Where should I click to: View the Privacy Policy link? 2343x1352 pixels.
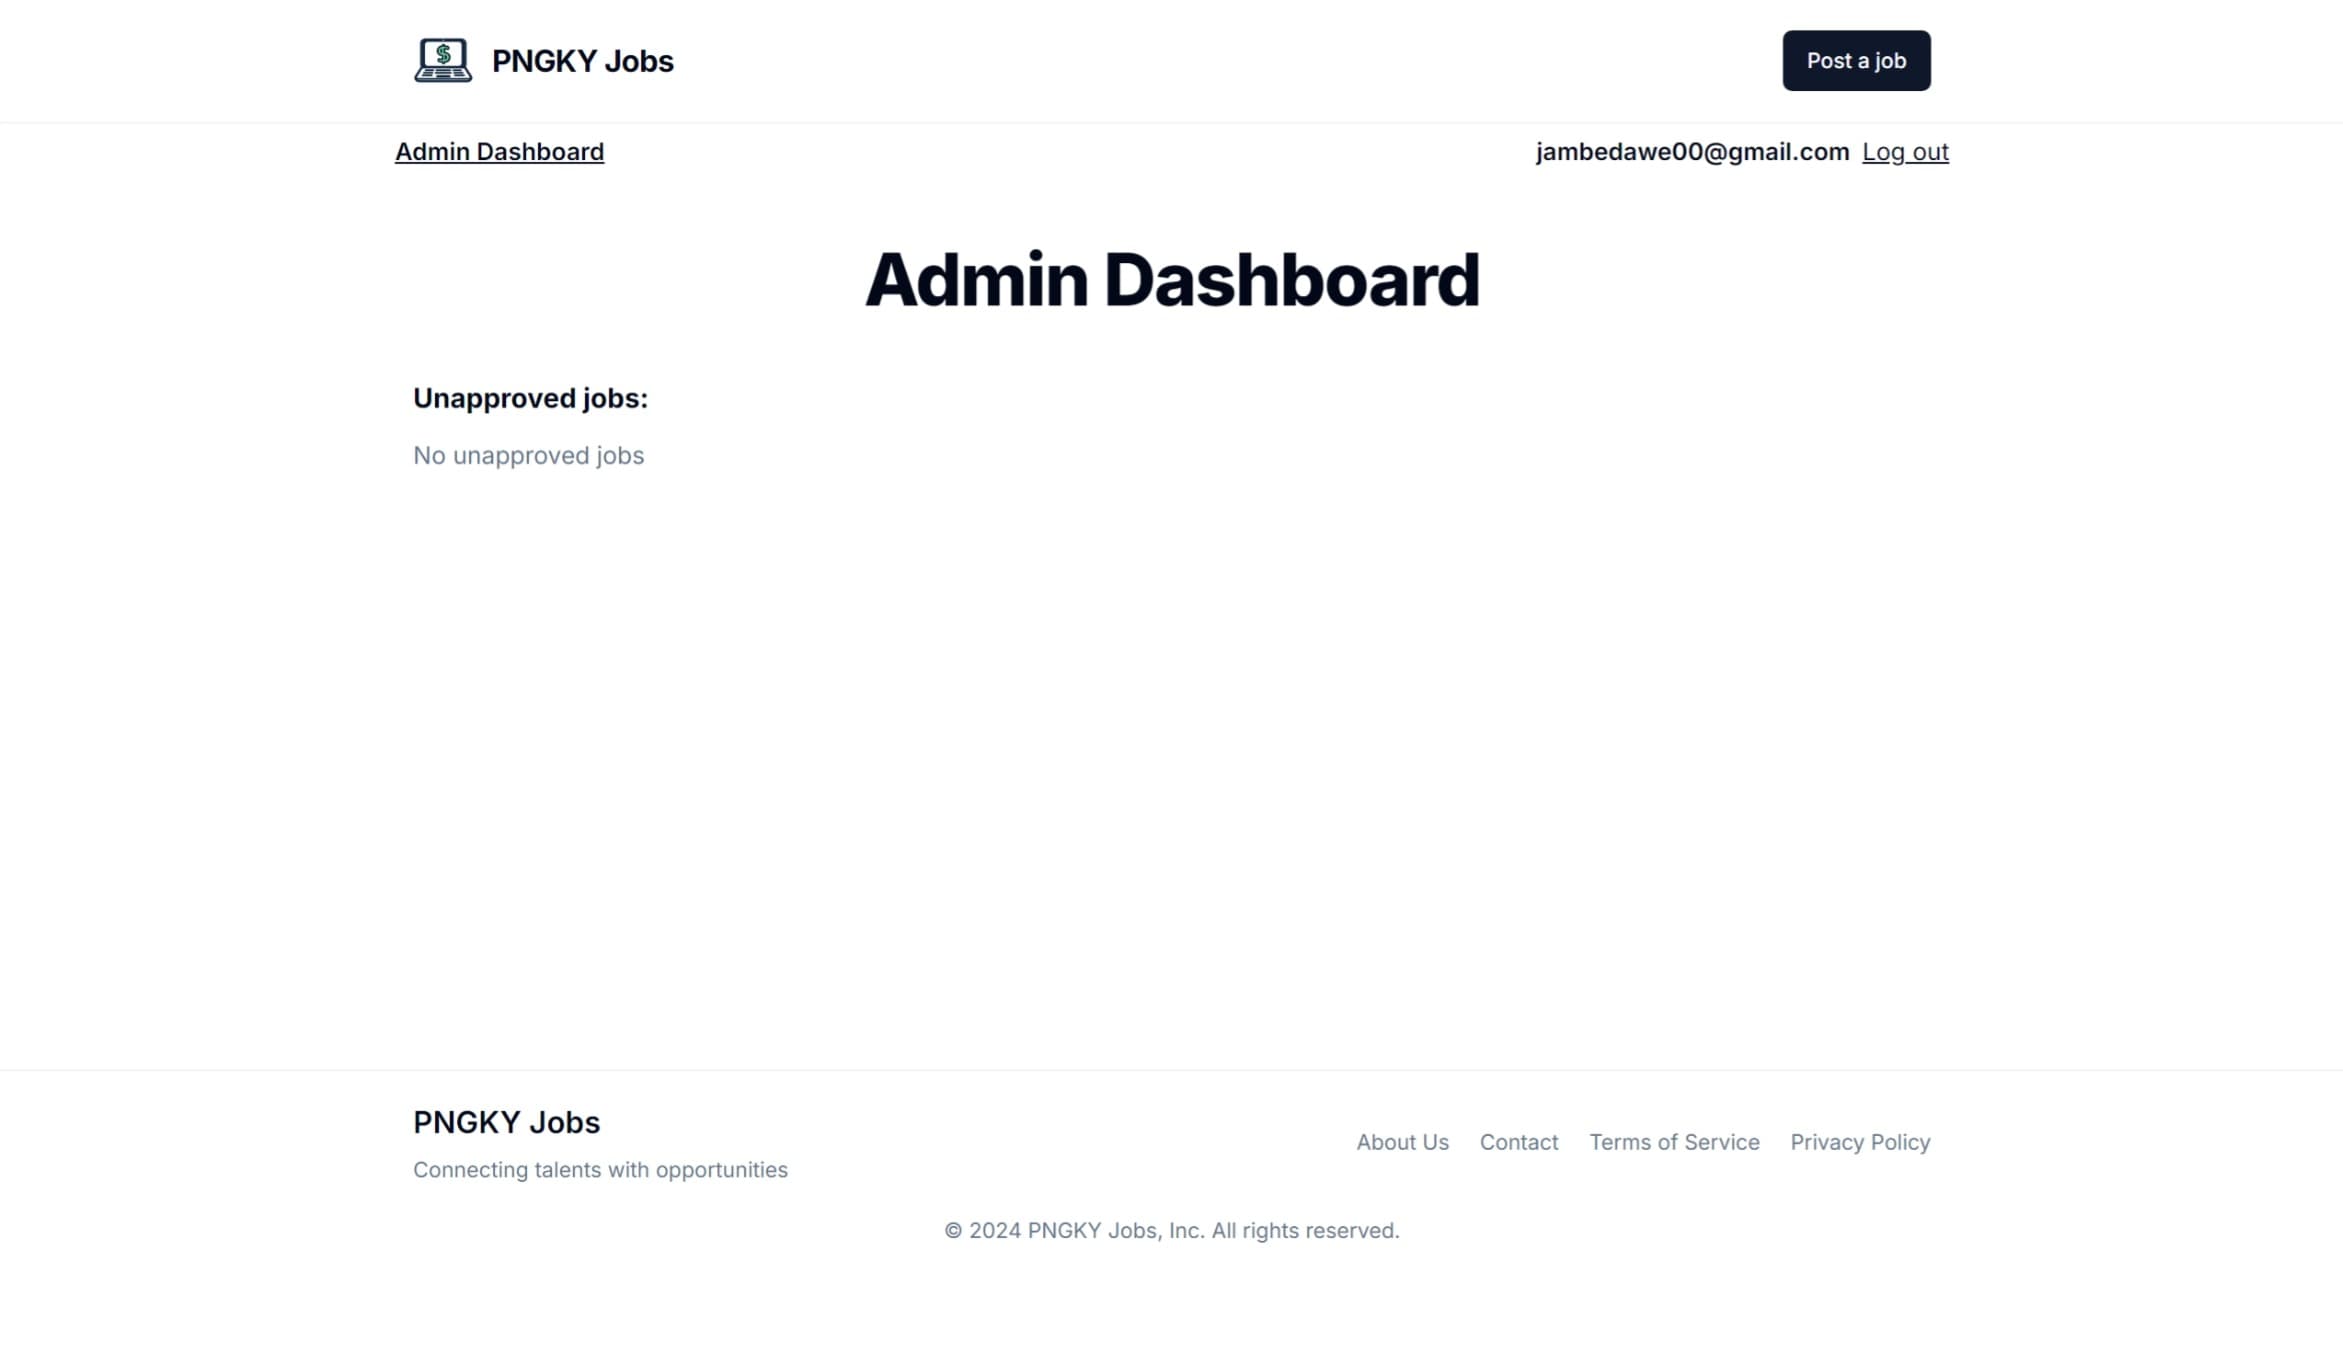pyautogui.click(x=1859, y=1142)
